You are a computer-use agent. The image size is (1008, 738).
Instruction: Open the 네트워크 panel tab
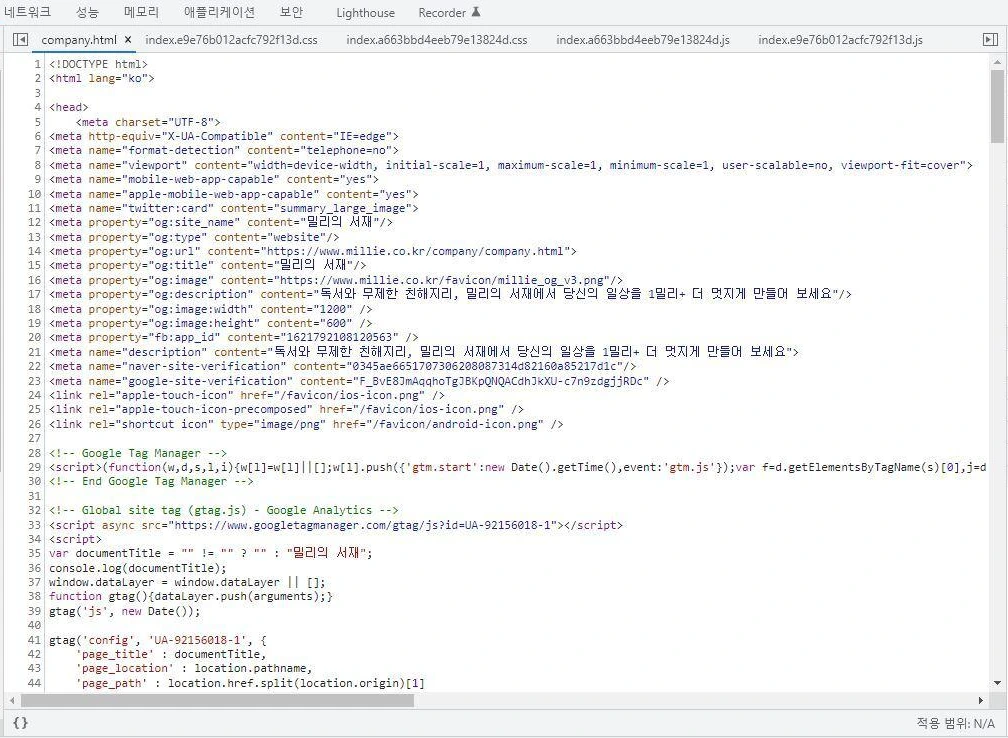coord(27,12)
